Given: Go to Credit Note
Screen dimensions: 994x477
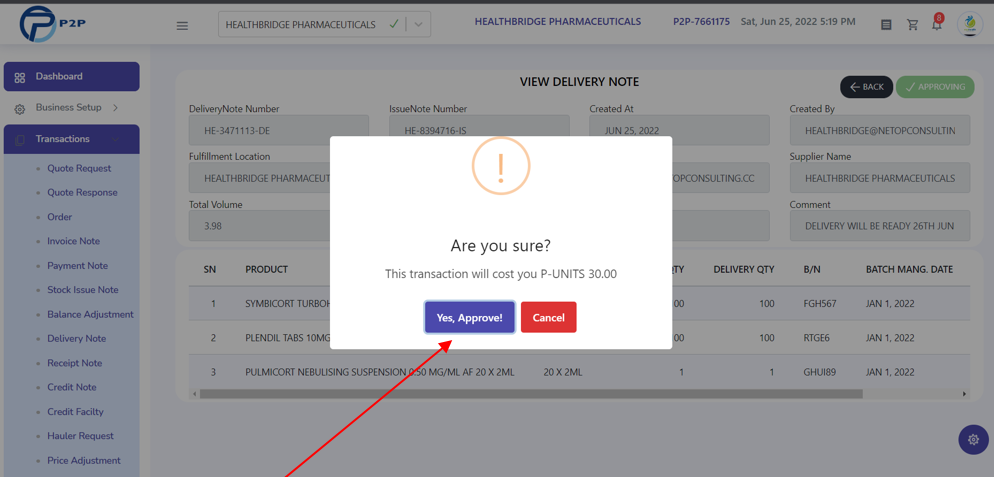Looking at the screenshot, I should coord(72,387).
